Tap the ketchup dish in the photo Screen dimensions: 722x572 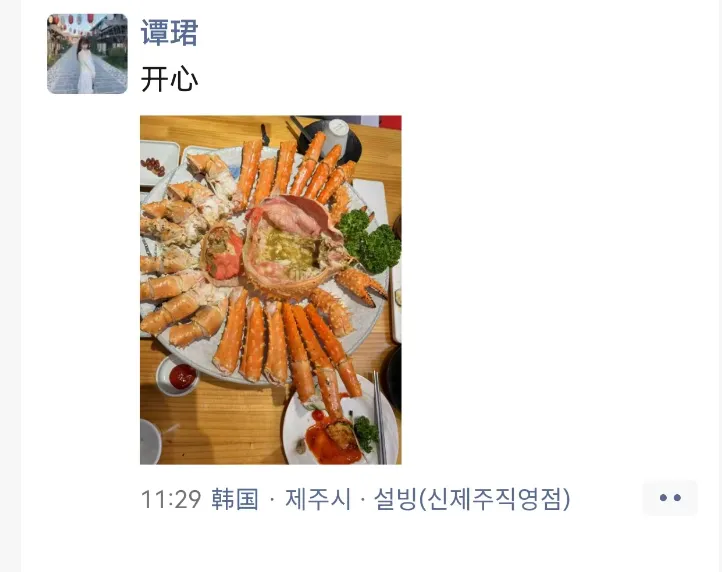178,376
